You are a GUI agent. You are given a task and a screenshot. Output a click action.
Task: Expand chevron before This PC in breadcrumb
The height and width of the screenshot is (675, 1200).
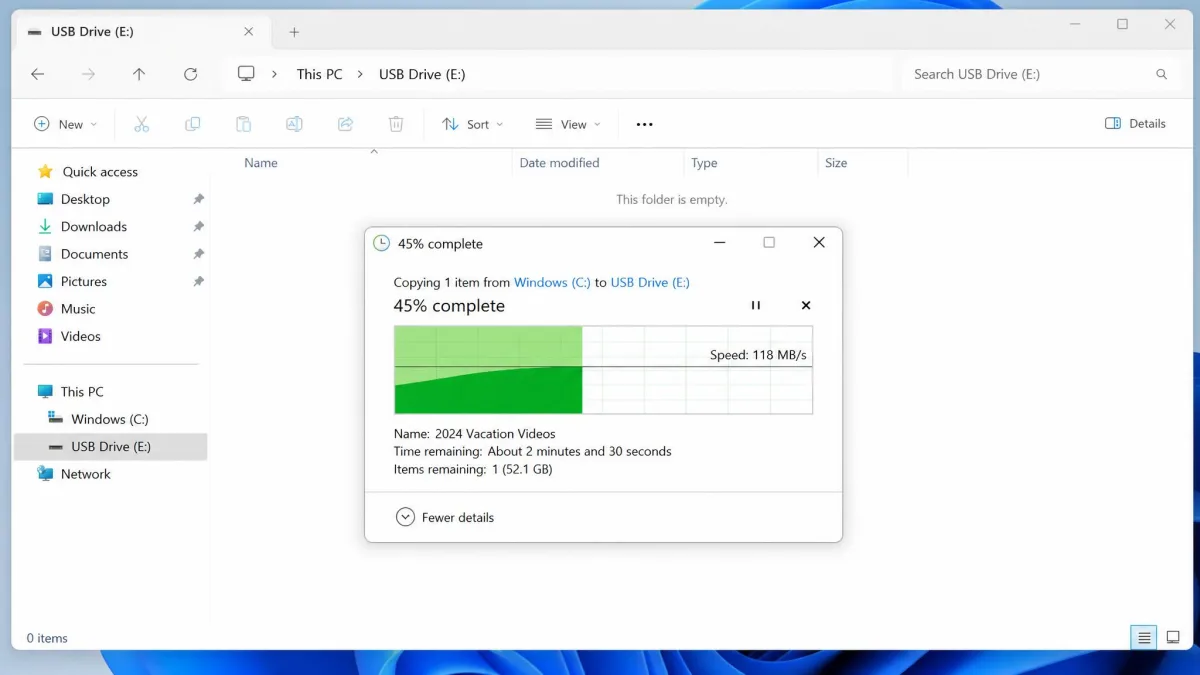(274, 74)
